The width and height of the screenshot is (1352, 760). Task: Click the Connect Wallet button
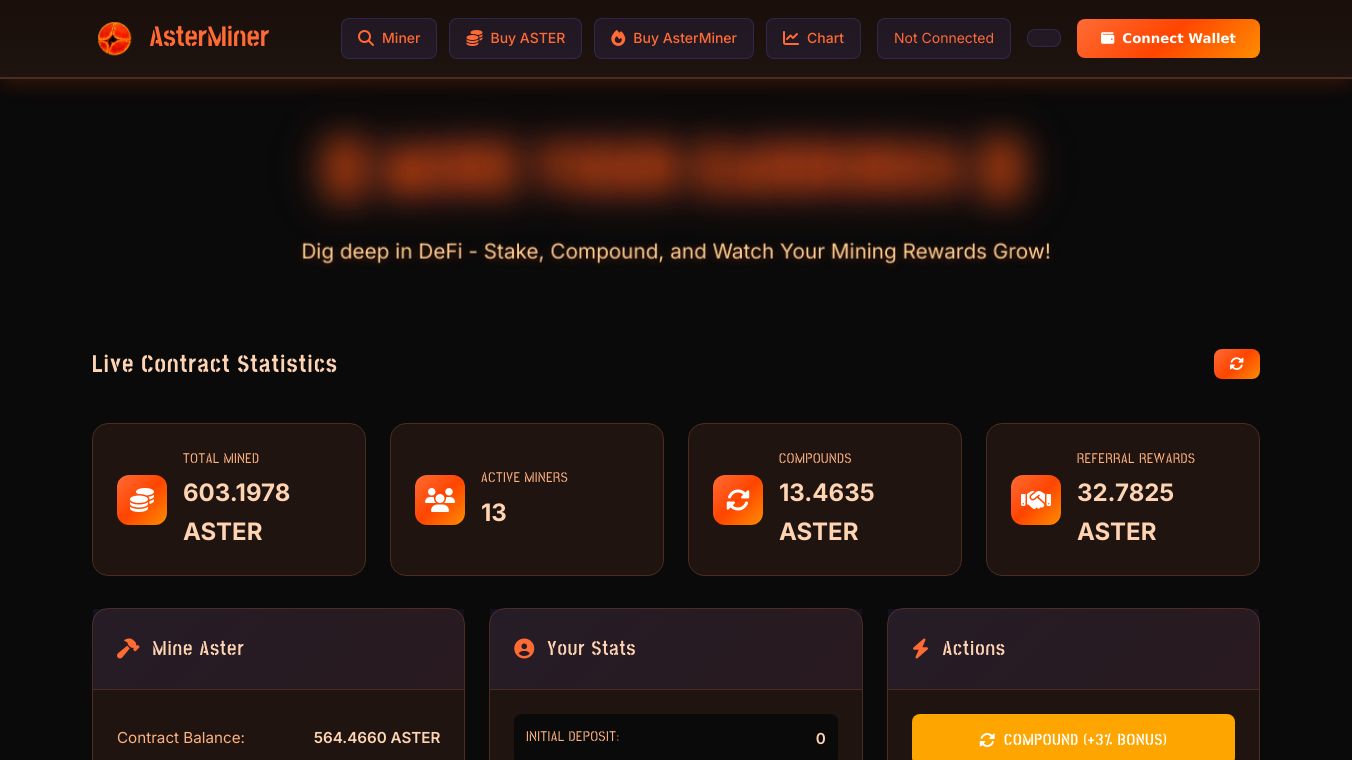click(1168, 38)
